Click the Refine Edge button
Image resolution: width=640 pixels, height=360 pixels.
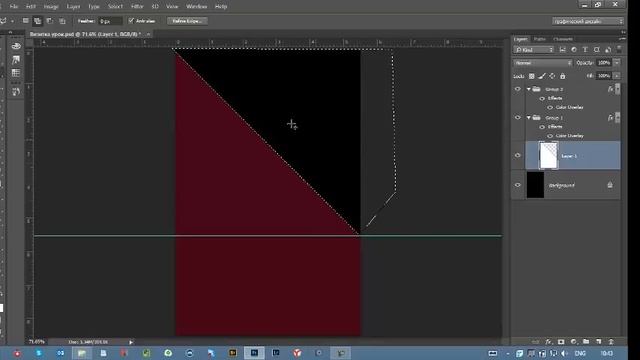(187, 21)
